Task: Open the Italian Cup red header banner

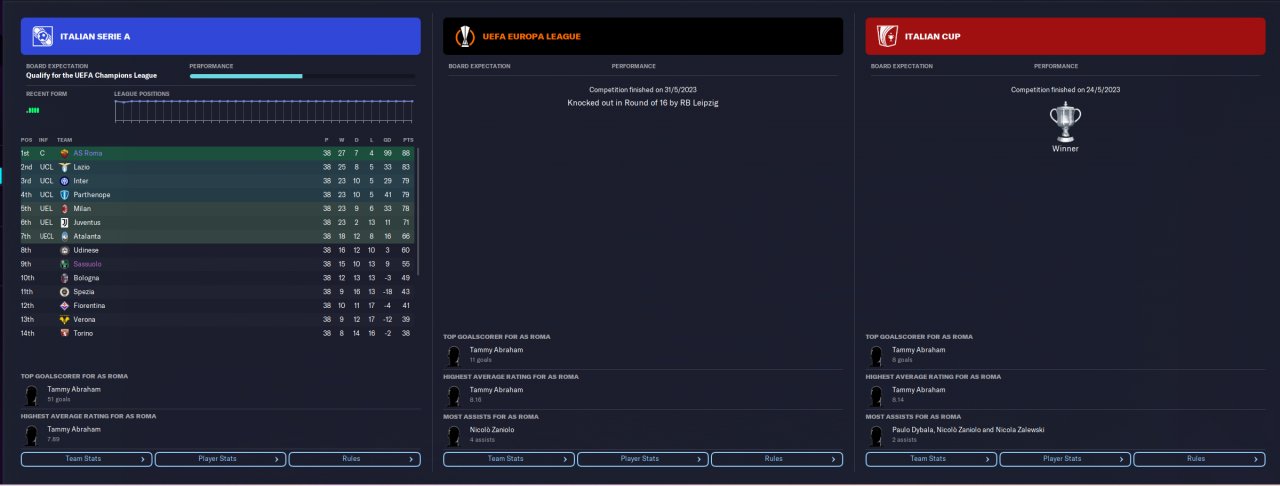Action: pos(1065,36)
